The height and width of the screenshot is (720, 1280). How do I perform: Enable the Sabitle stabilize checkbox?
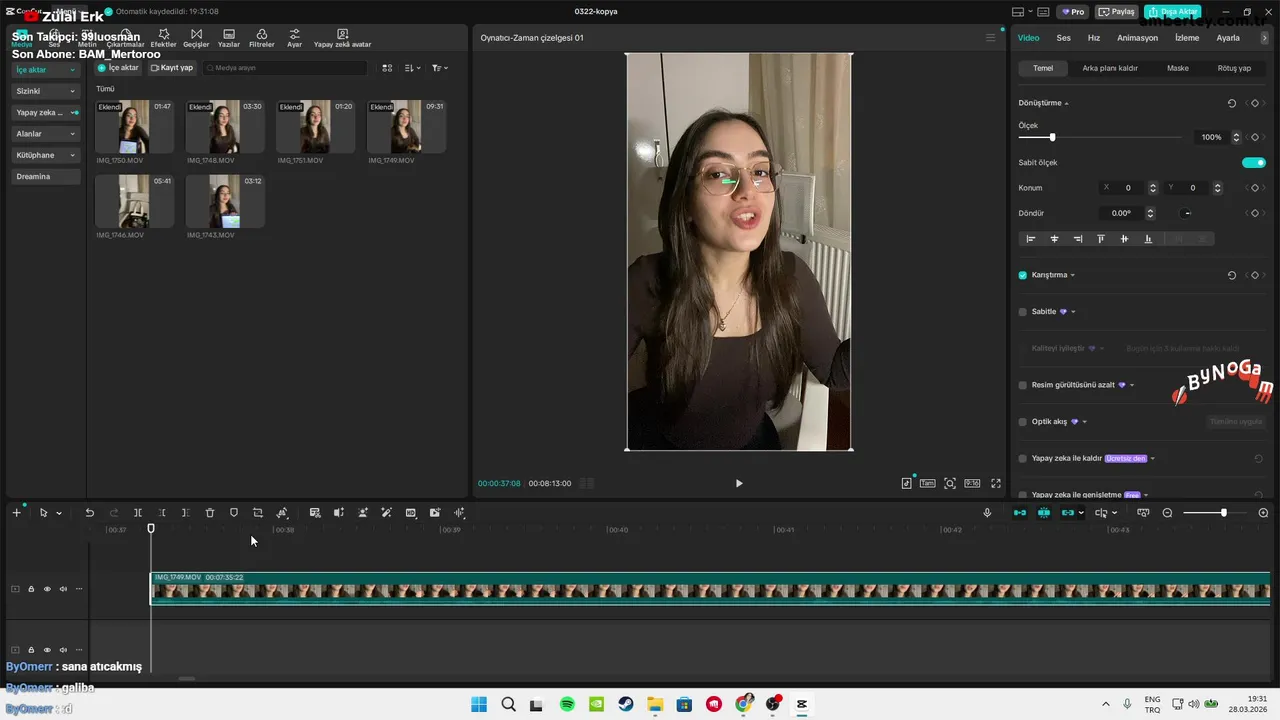pos(1023,312)
